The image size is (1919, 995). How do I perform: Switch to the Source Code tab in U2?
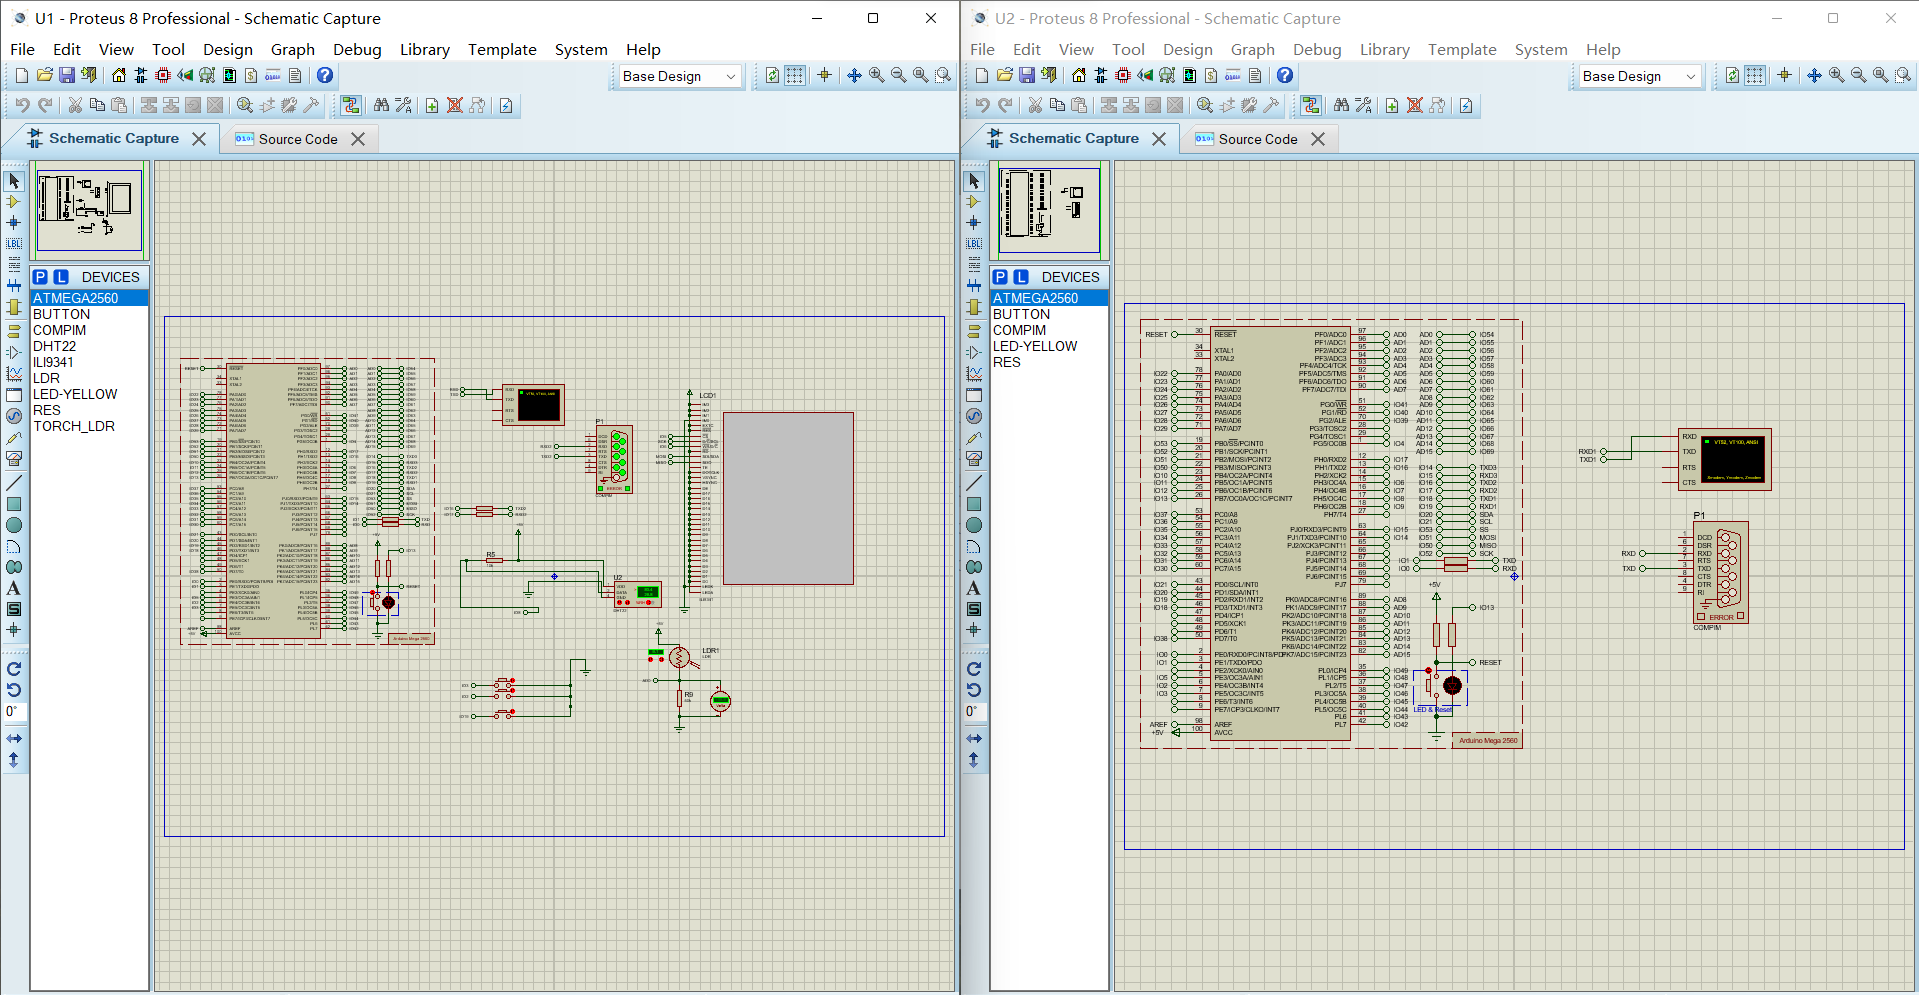point(1257,139)
